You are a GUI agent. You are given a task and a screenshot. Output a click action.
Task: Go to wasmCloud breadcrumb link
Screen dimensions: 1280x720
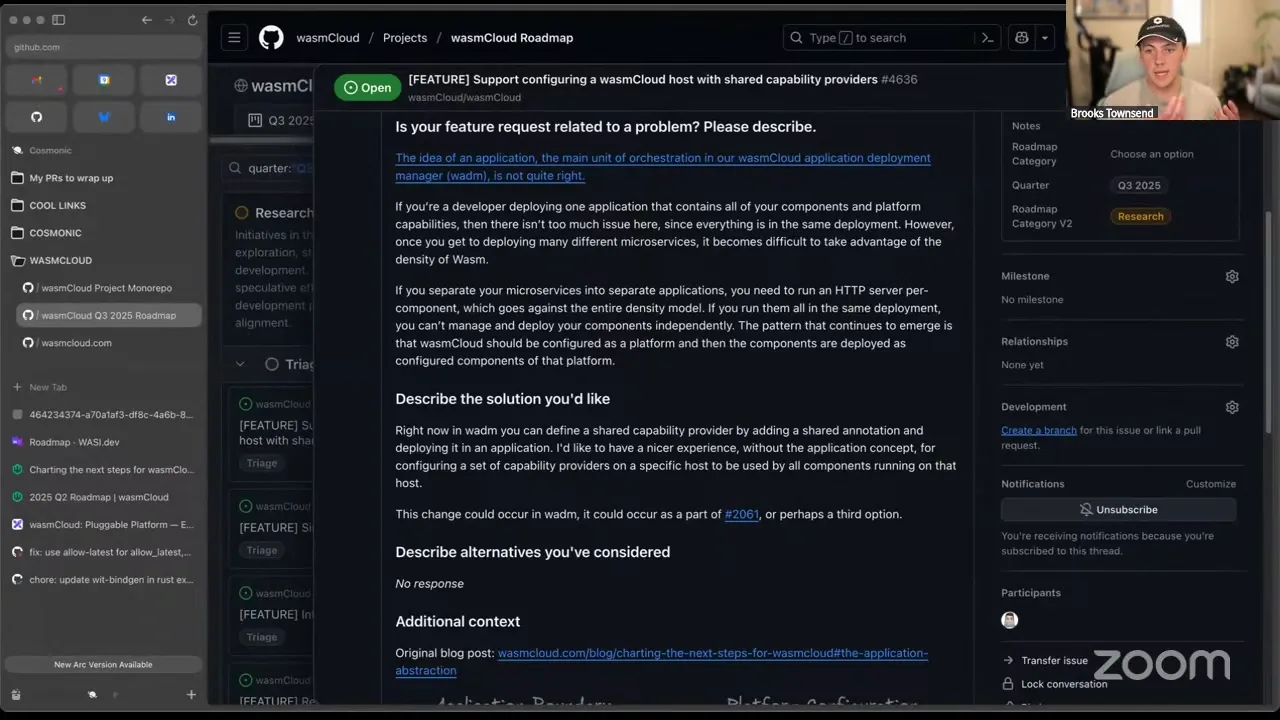(x=328, y=38)
